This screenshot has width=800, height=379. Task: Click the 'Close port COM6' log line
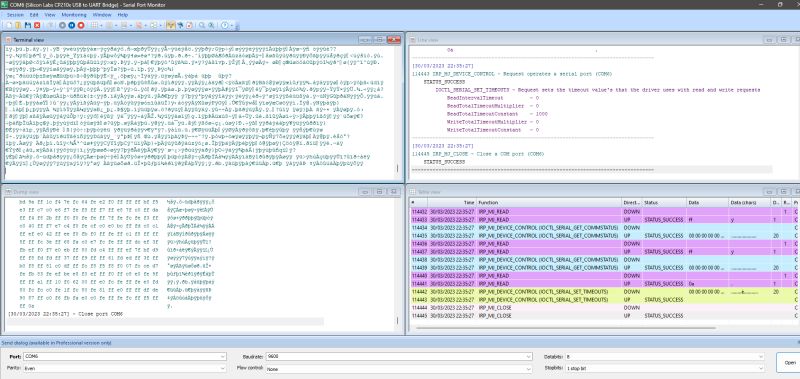(65, 314)
